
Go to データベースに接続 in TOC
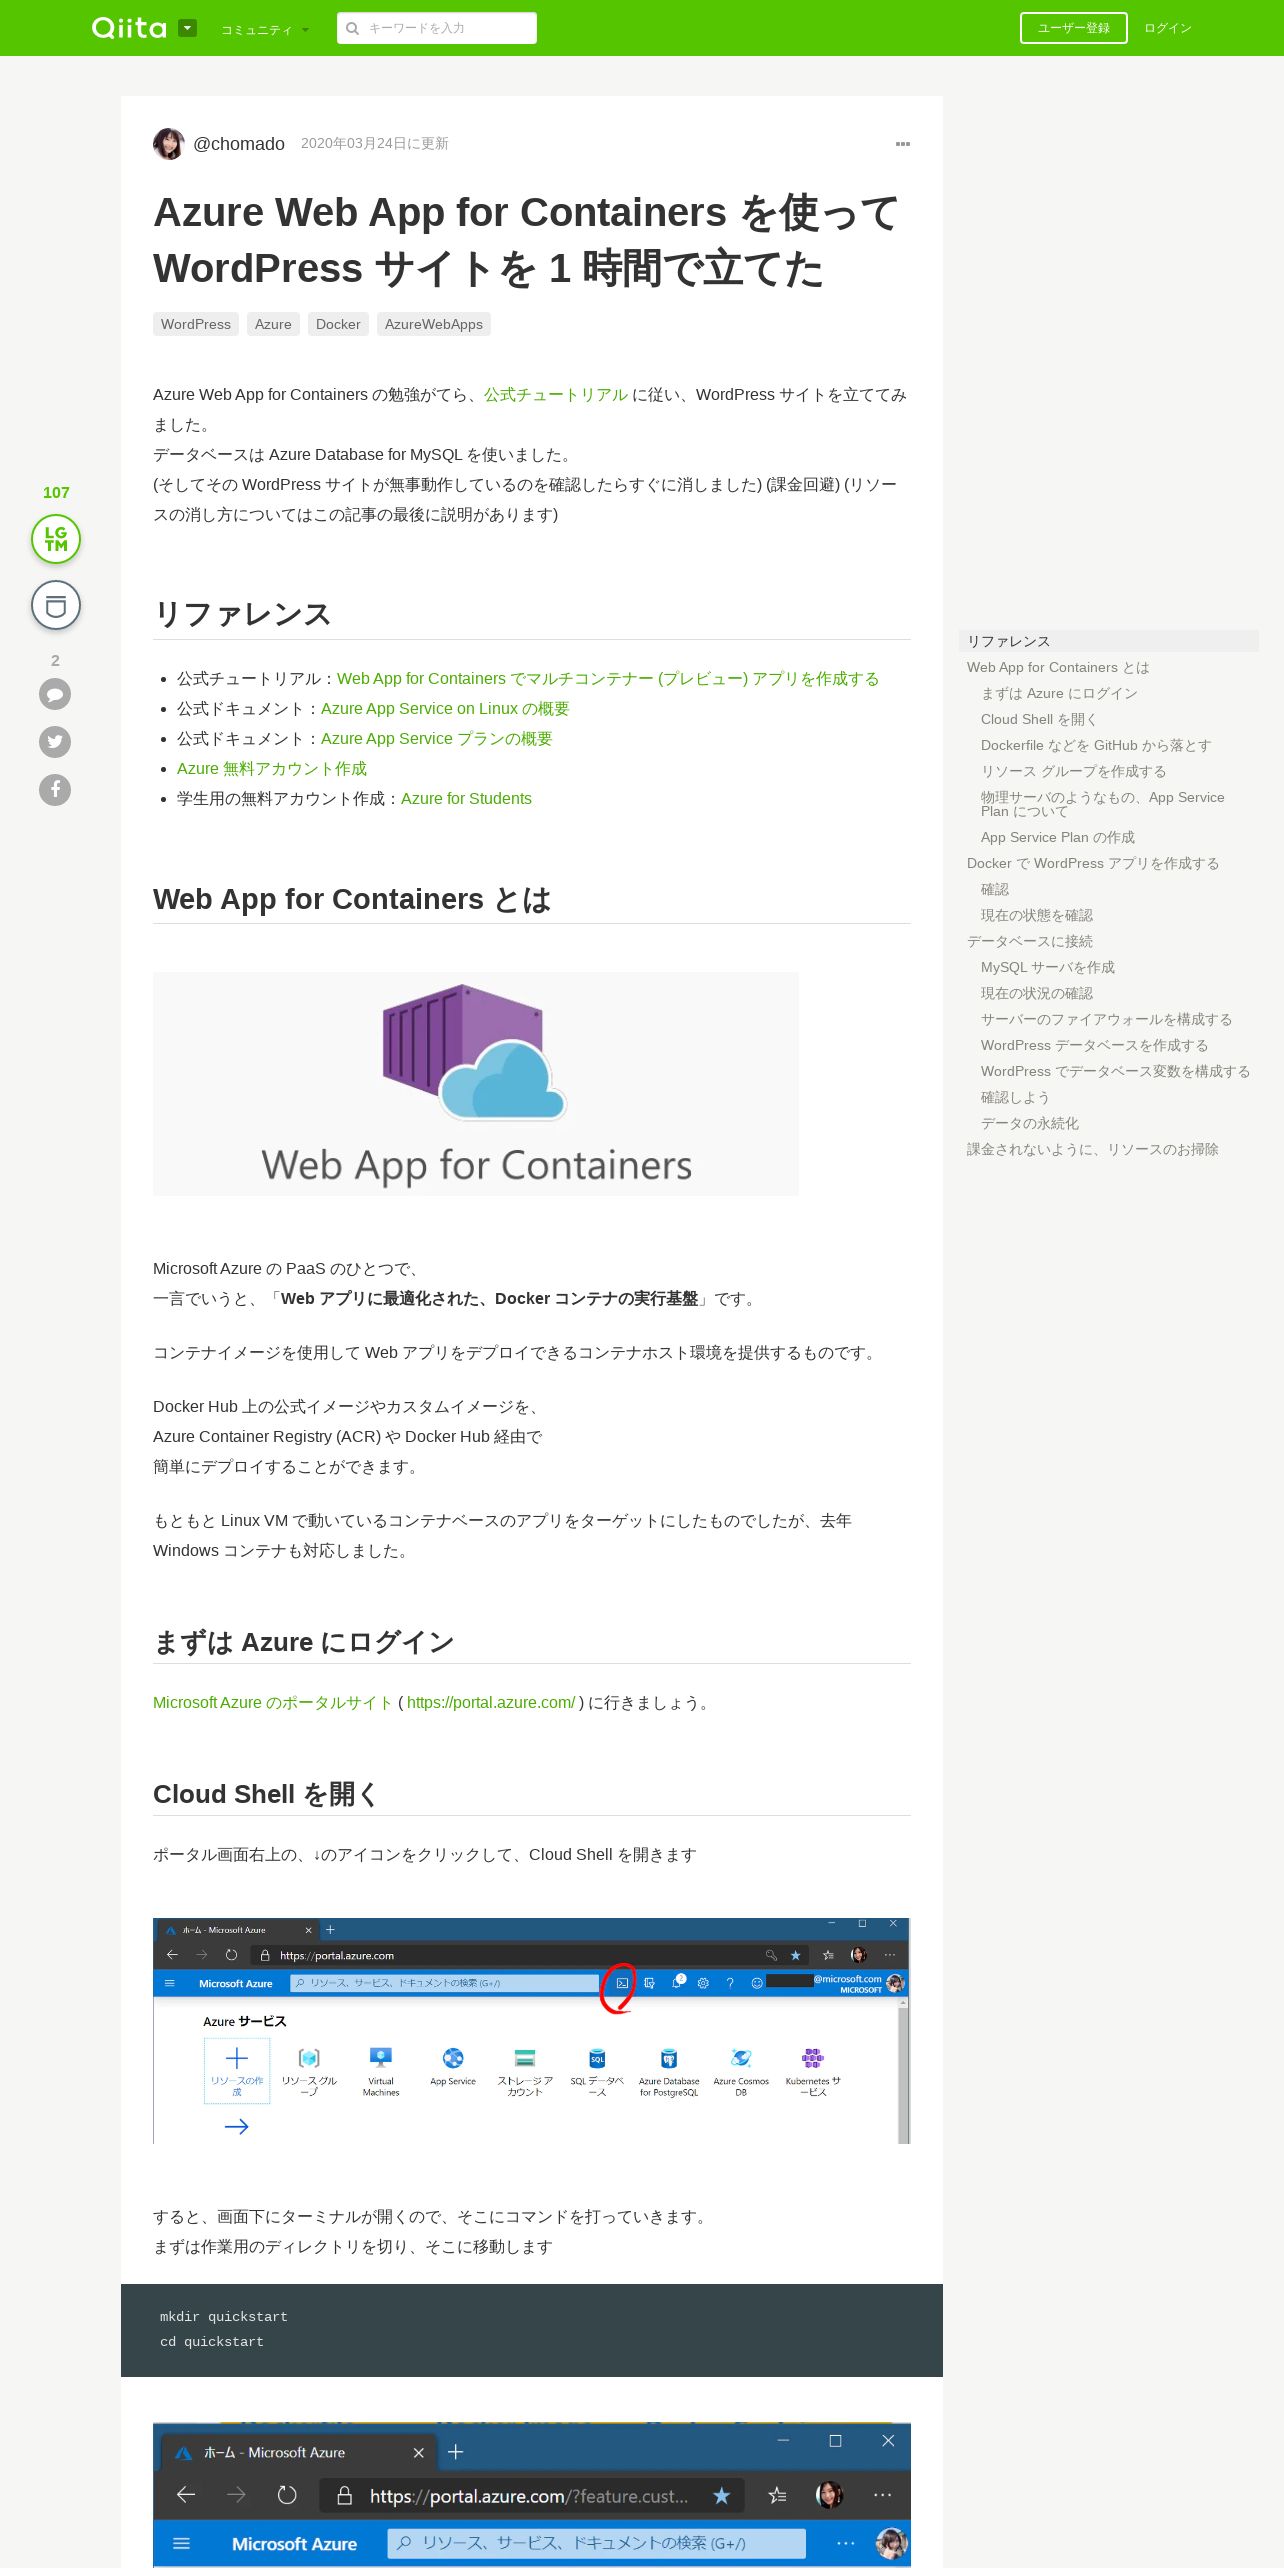coord(1030,941)
